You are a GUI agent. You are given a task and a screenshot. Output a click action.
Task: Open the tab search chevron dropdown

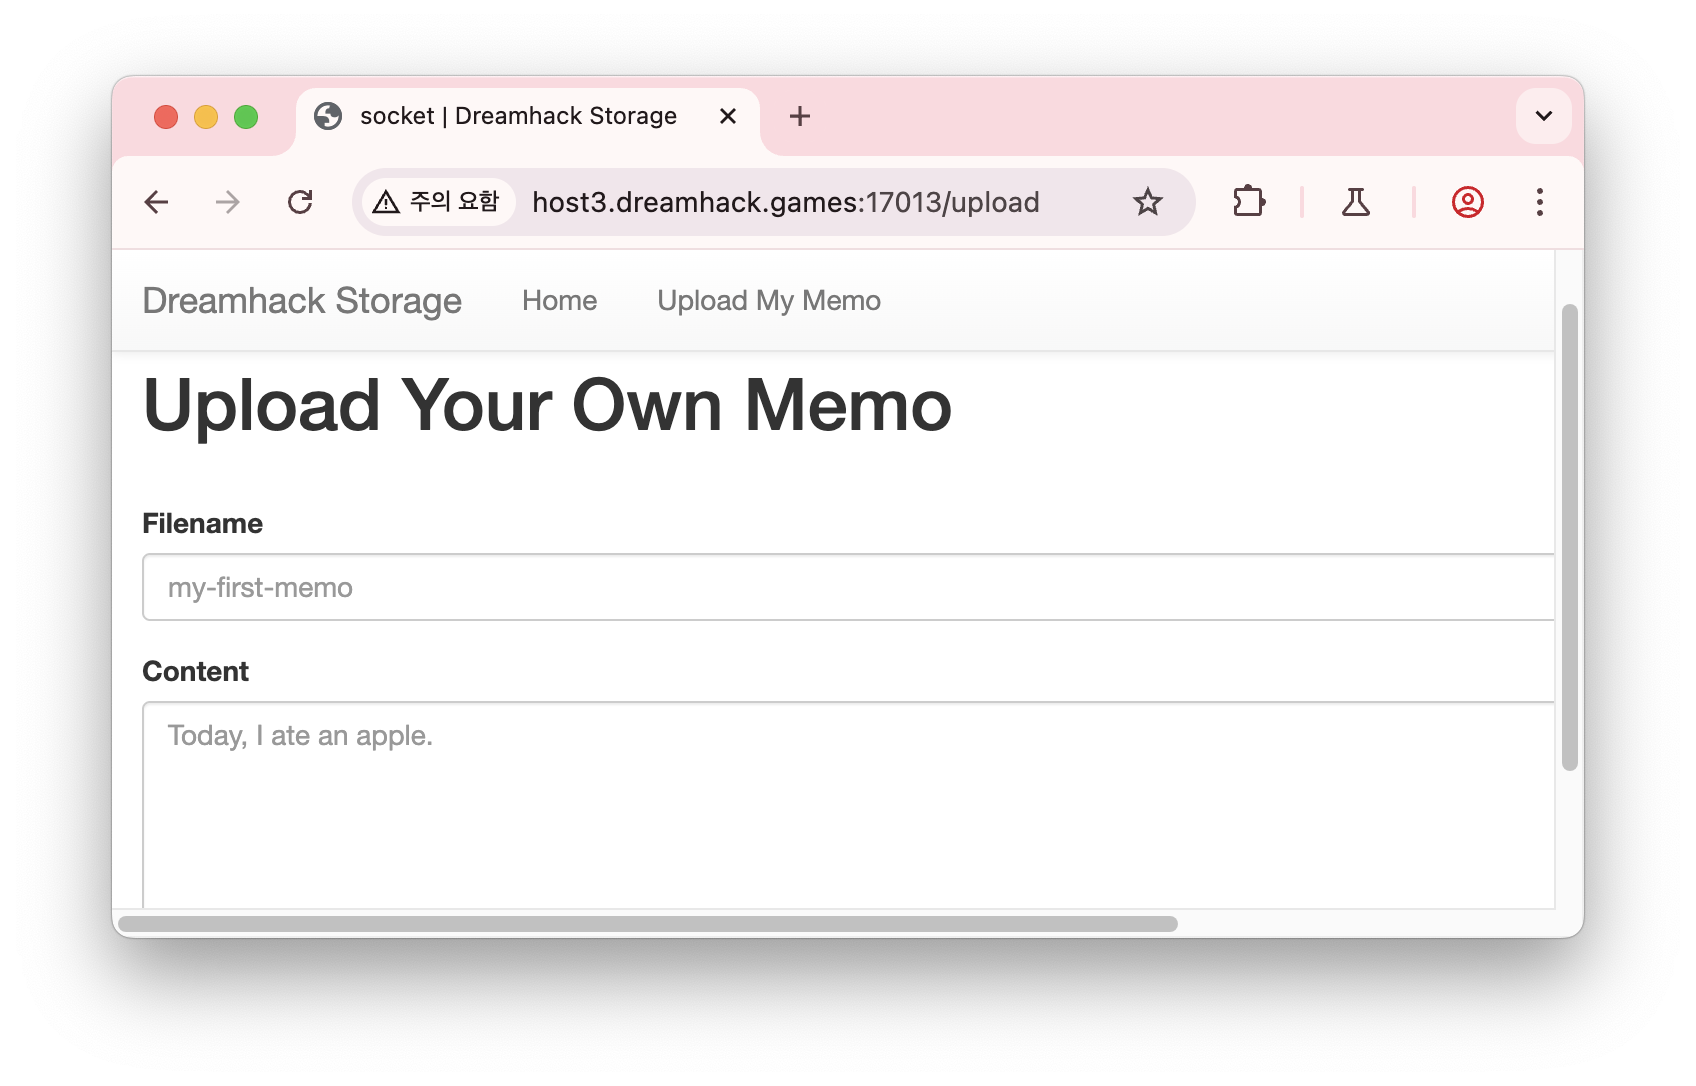point(1543,116)
